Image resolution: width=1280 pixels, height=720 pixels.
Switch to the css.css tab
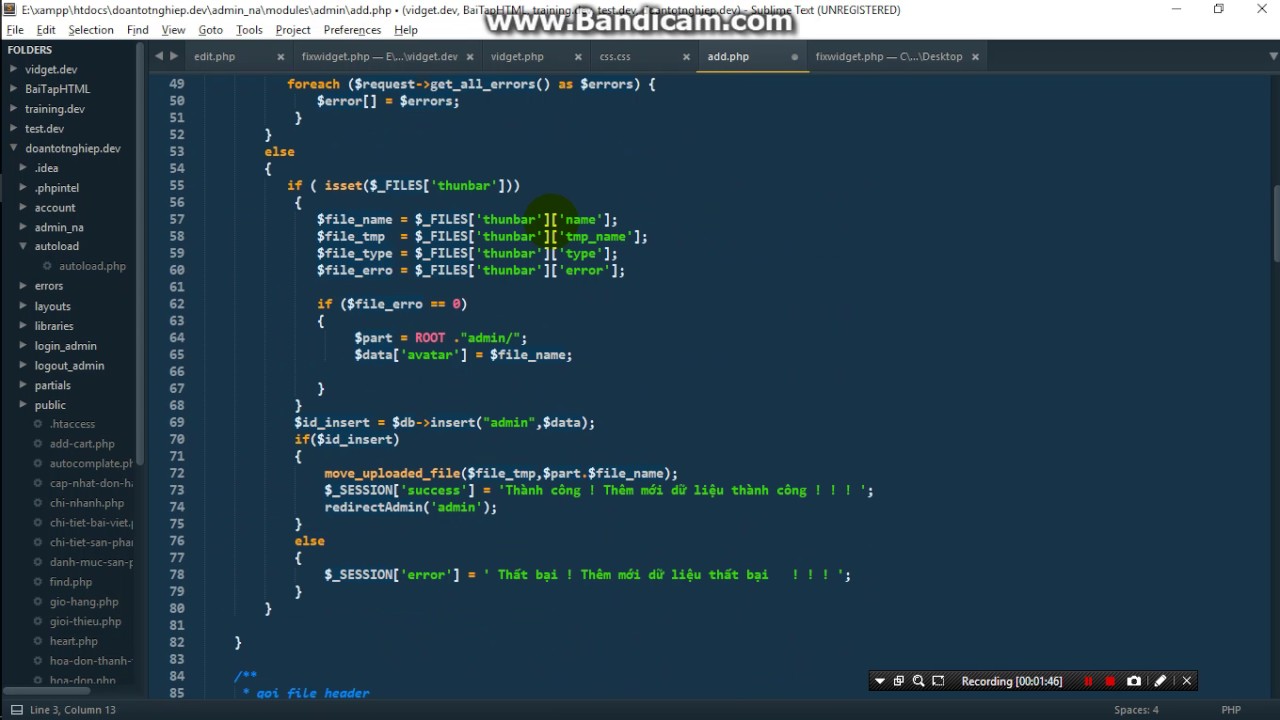[615, 57]
